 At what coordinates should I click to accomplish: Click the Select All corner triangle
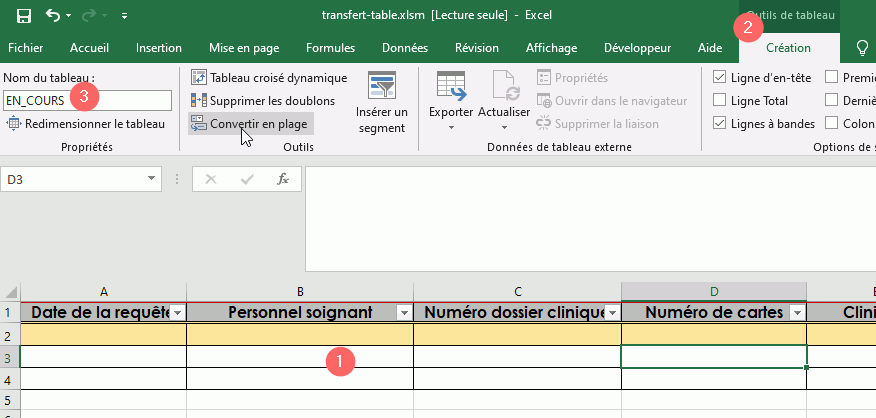click(x=10, y=292)
